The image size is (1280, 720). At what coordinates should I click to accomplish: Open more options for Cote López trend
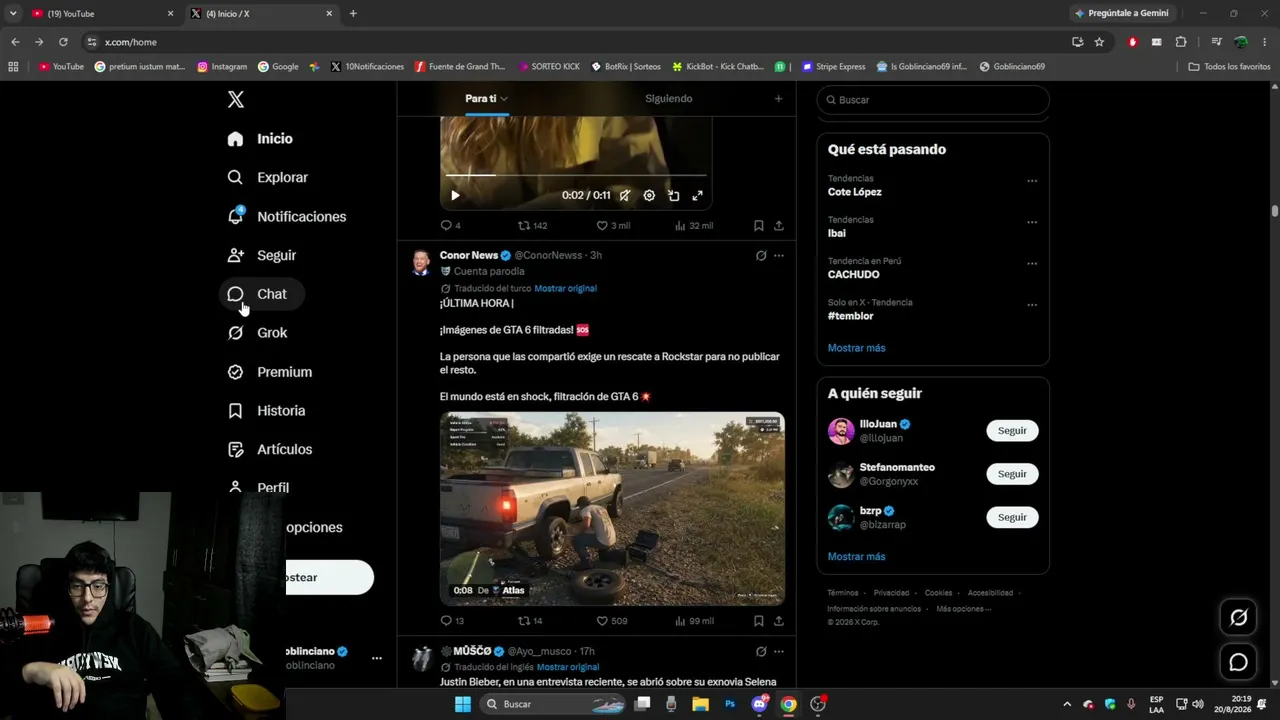tap(1032, 181)
